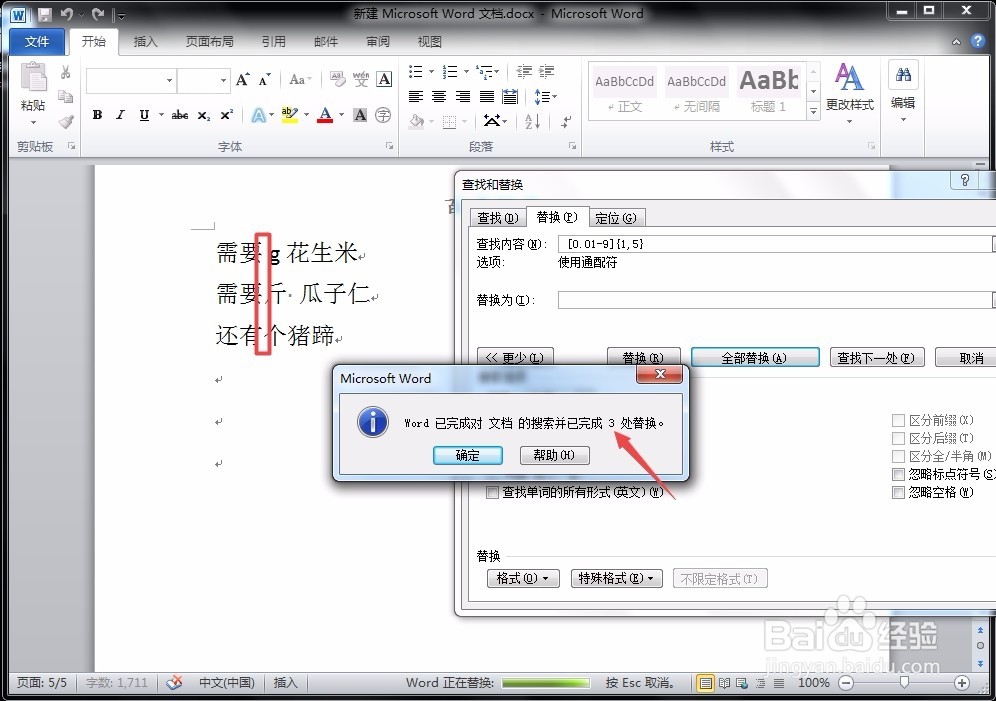The height and width of the screenshot is (701, 996).
Task: Expand the styles gallery
Action: point(813,112)
